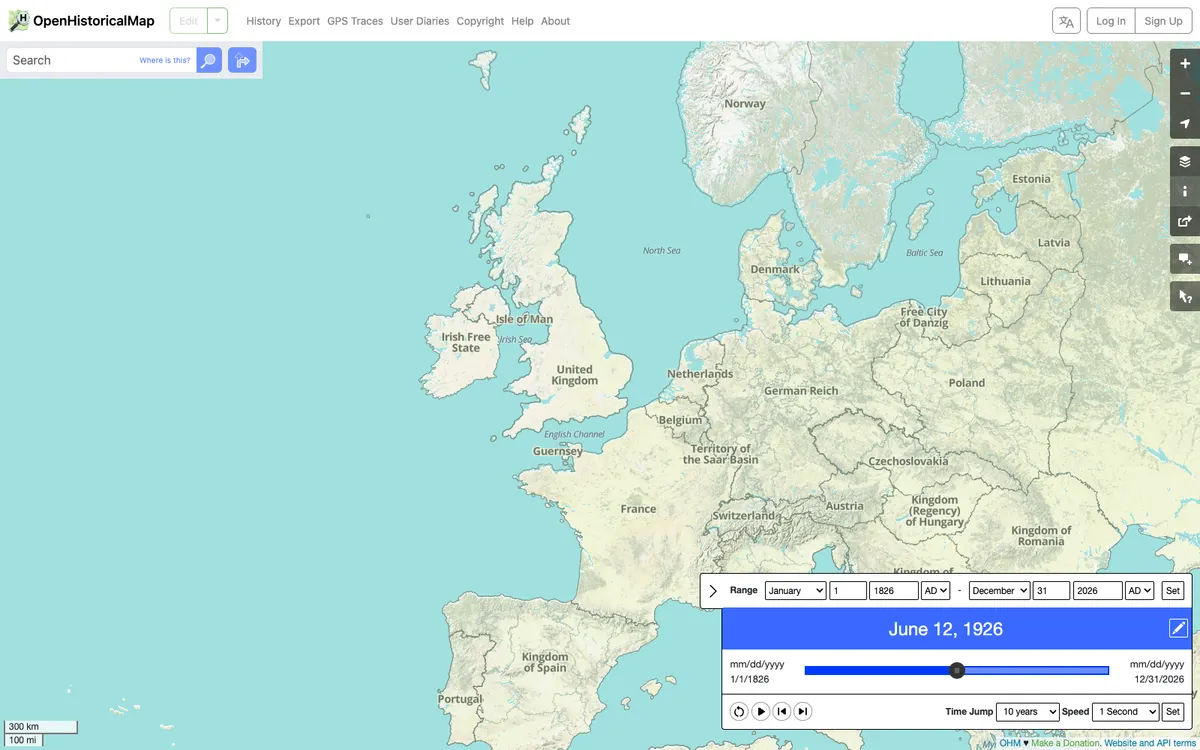Open the end month December dropdown
1200x750 pixels.
[x=999, y=591]
